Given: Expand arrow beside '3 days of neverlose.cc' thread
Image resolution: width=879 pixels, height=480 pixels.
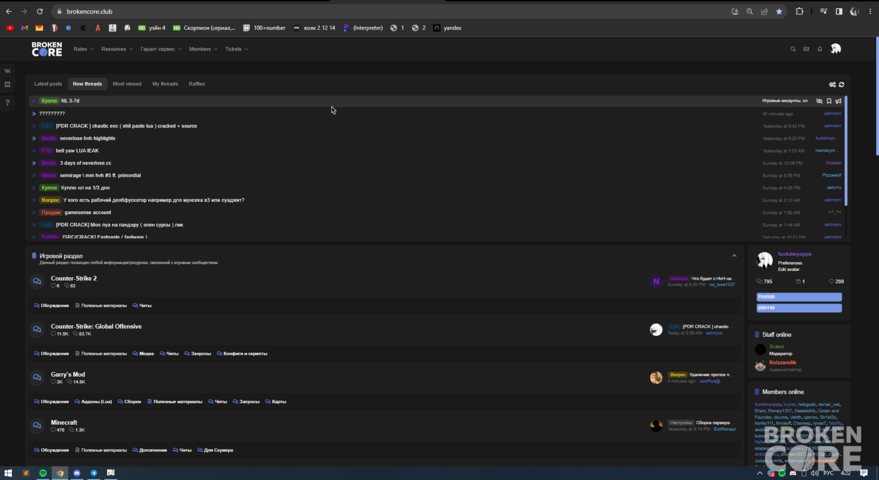Looking at the screenshot, I should pos(34,163).
